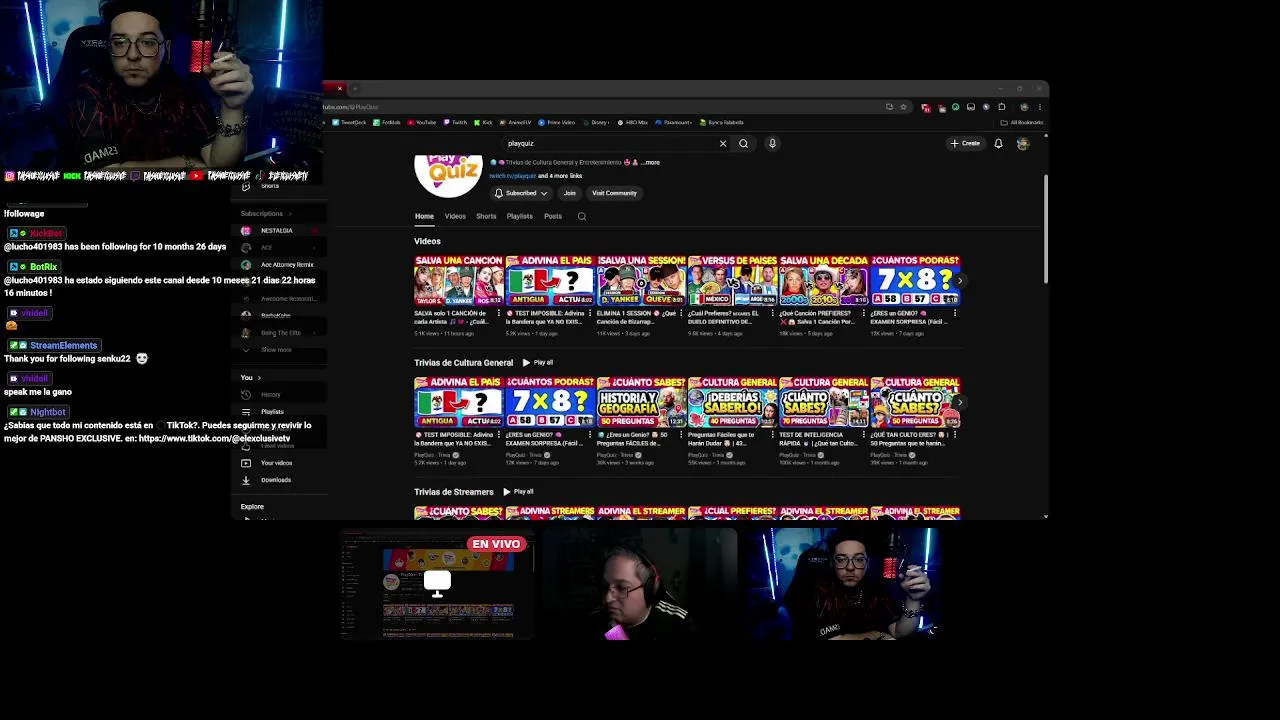The height and width of the screenshot is (720, 1280).
Task: Open more options for SALVA solo 1 CANCIÓN video
Action: point(498,314)
